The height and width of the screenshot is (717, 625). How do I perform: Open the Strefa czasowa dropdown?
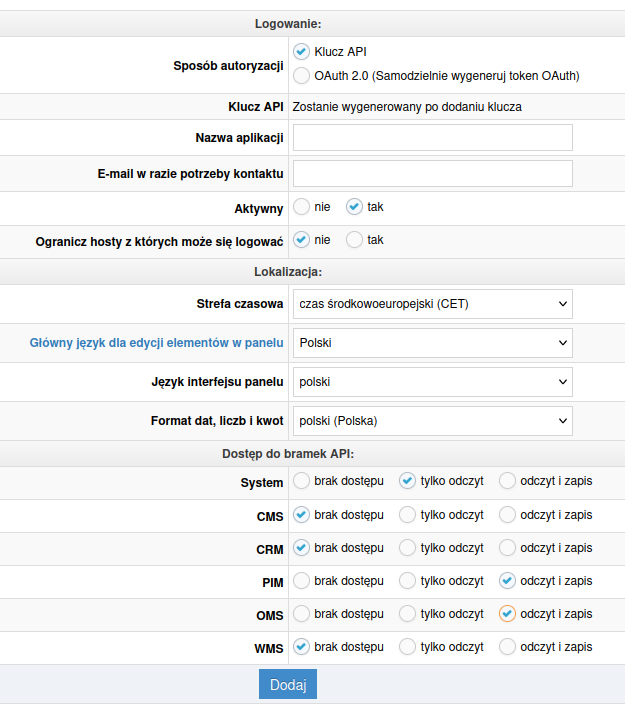coord(432,304)
